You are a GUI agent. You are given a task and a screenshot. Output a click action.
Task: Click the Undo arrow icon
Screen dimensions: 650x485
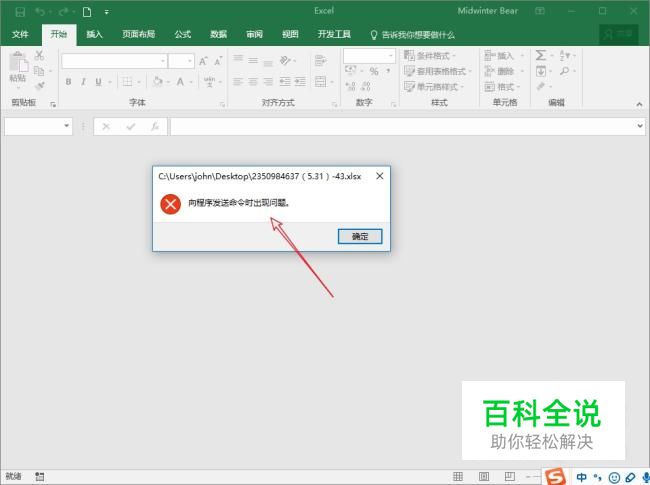[x=40, y=12]
